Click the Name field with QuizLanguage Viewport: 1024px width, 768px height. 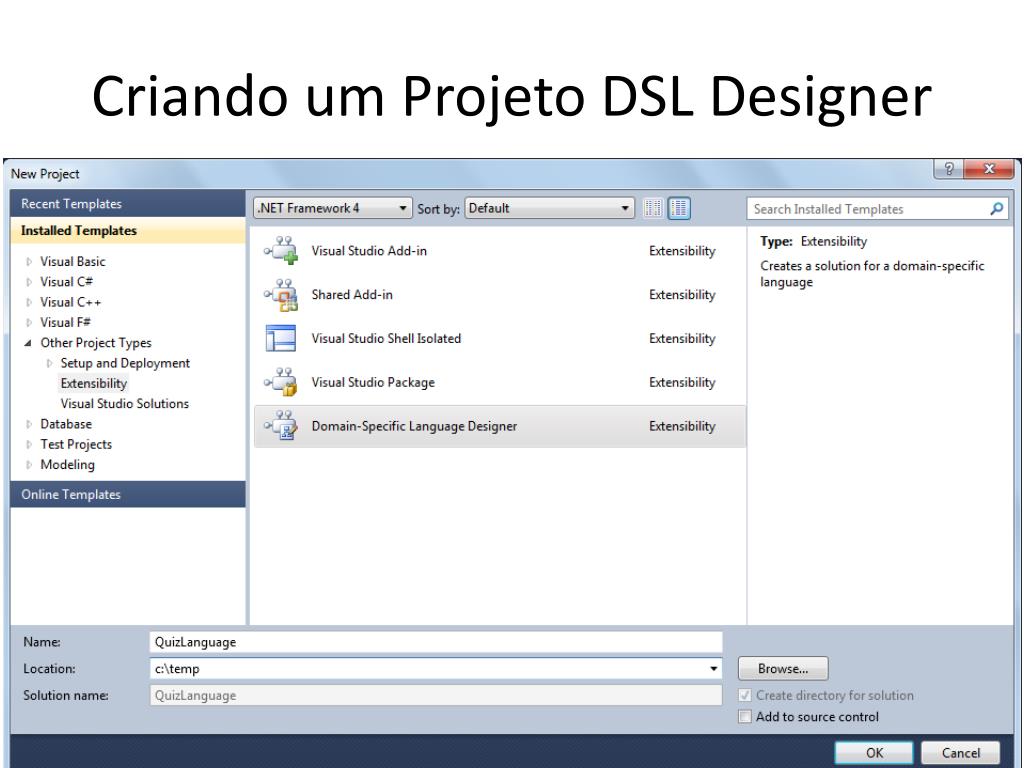436,642
